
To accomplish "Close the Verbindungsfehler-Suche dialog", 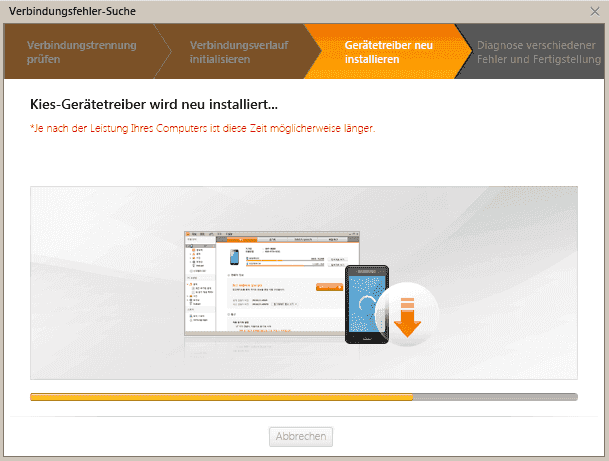I will 595,12.
